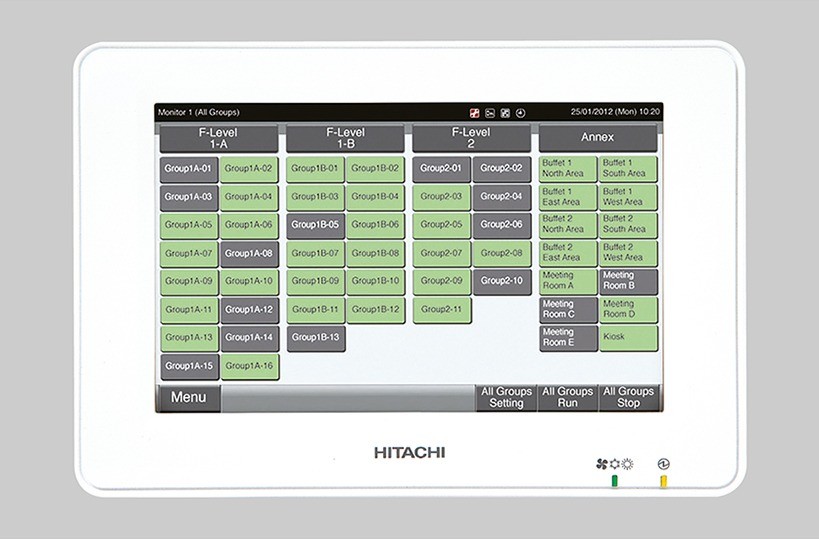Select Group1A-15 tile
The height and width of the screenshot is (539, 819).
[x=190, y=367]
